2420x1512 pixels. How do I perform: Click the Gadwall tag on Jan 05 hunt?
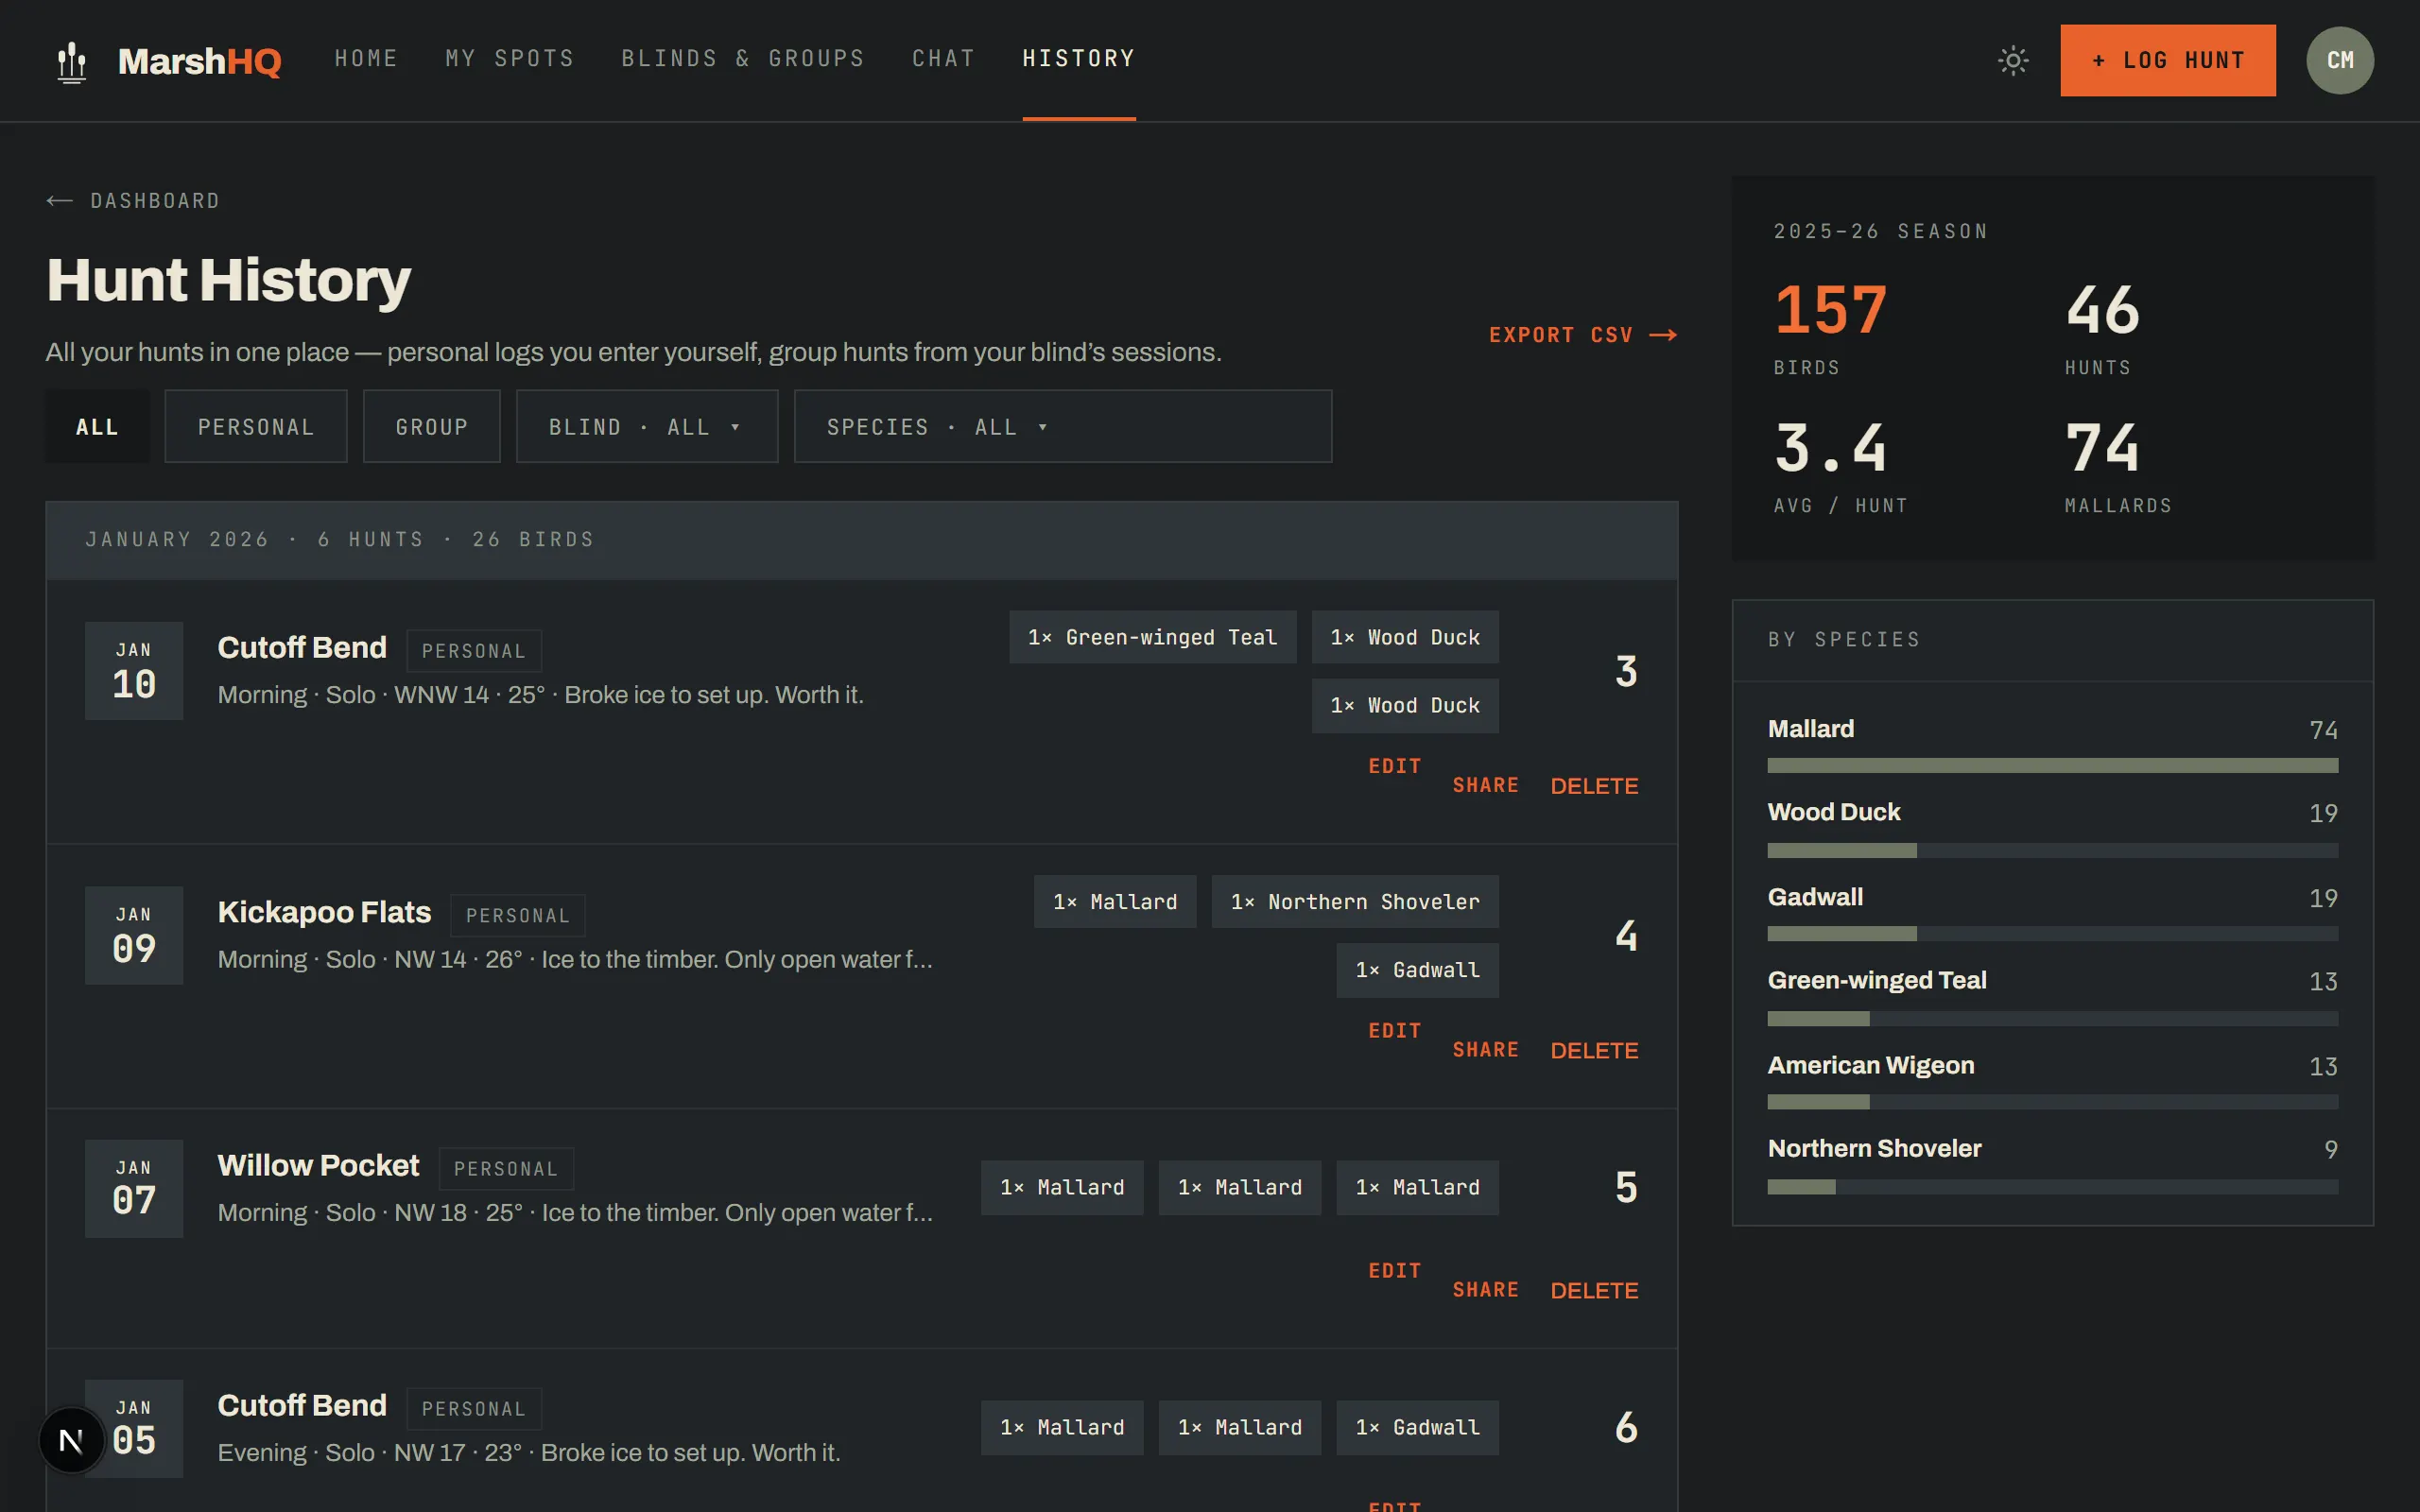pyautogui.click(x=1418, y=1428)
